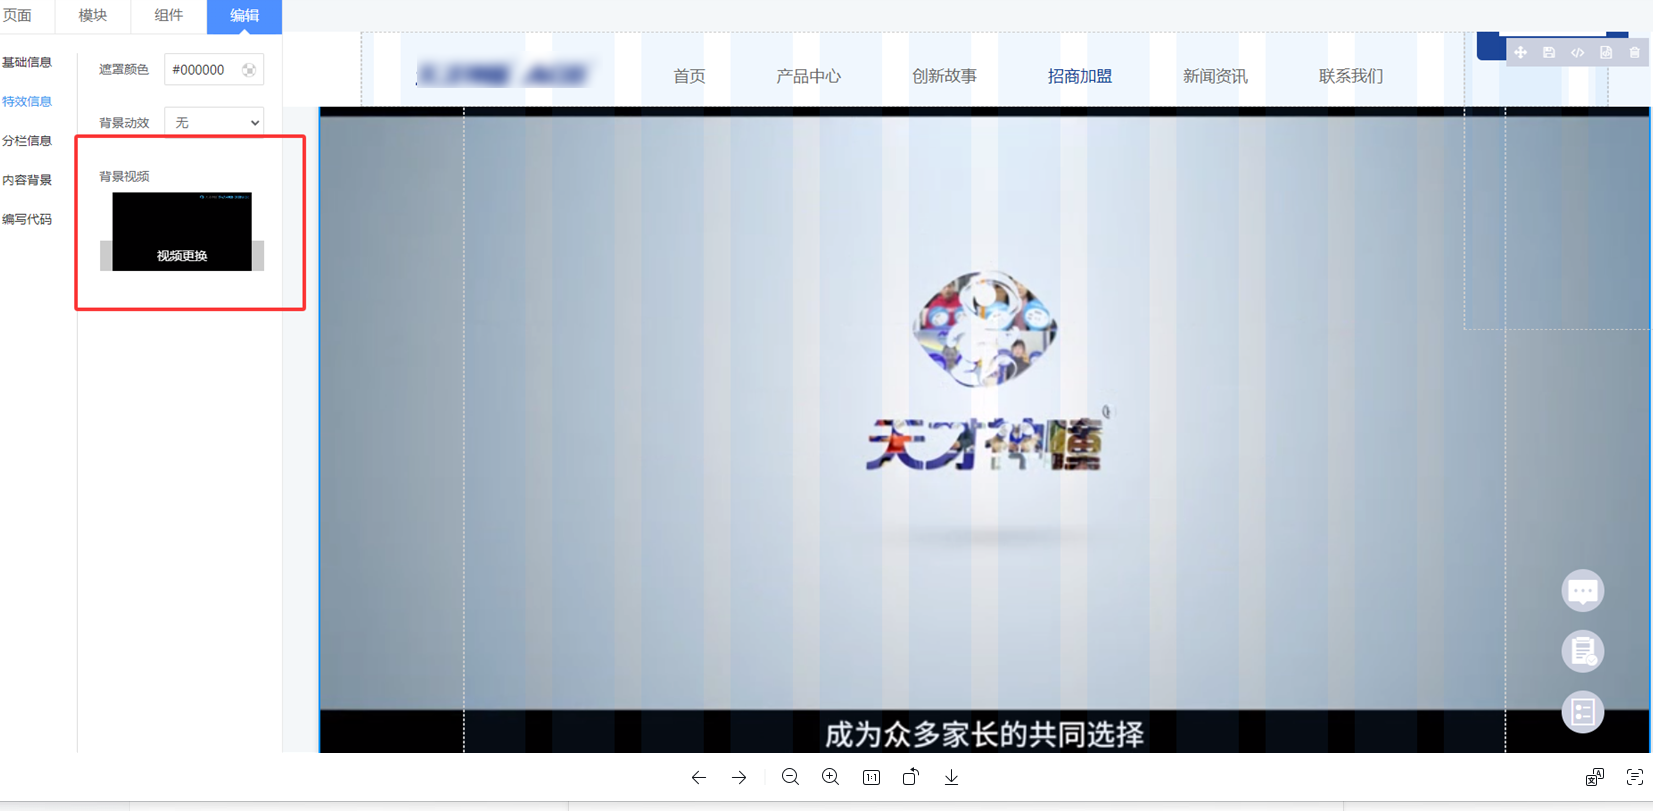Open the 分栏信息 section
The width and height of the screenshot is (1653, 811).
tap(27, 141)
